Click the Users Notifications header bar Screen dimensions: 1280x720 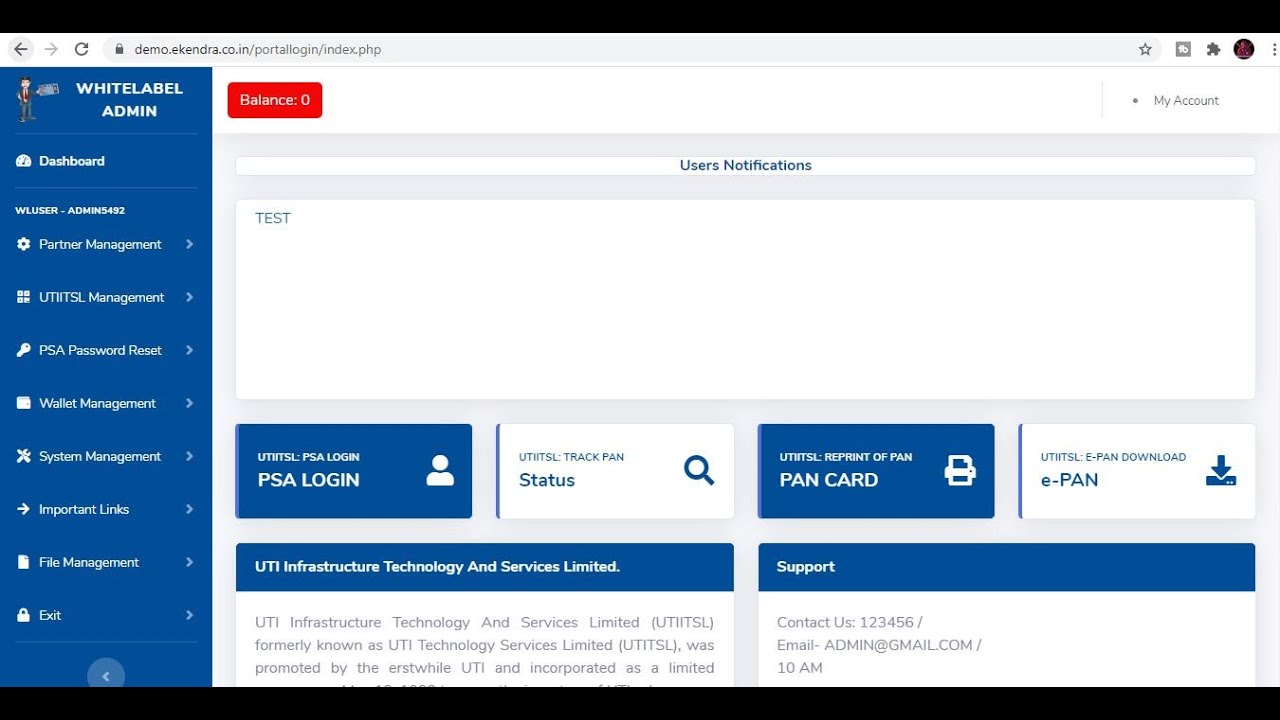(x=745, y=165)
